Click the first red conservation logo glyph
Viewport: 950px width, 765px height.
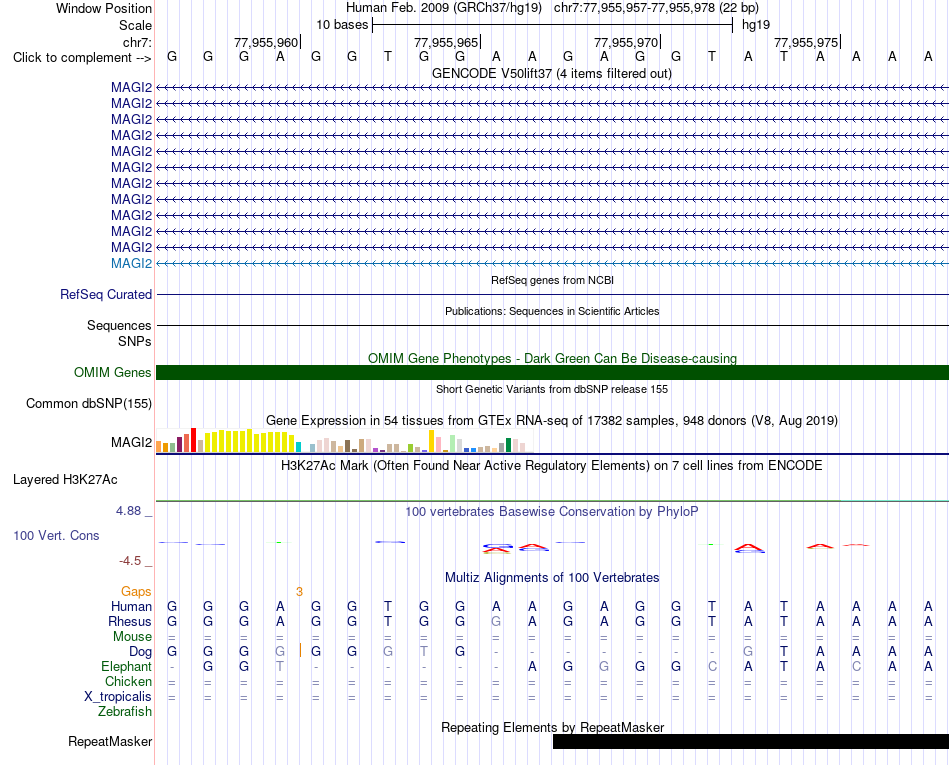[x=497, y=549]
